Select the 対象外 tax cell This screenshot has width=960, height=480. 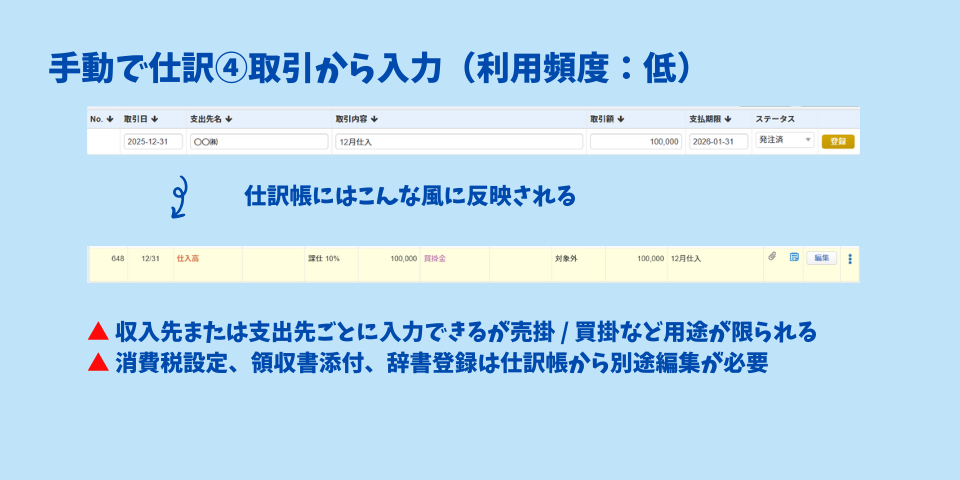[x=578, y=264]
